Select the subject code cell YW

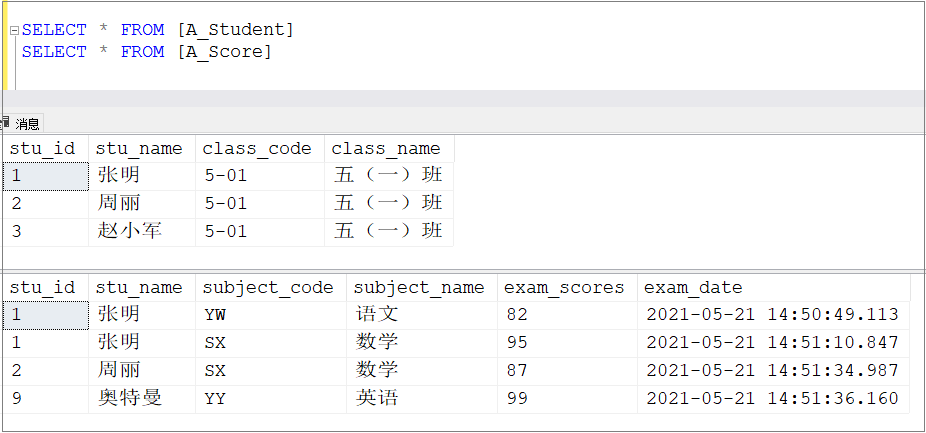216,315
